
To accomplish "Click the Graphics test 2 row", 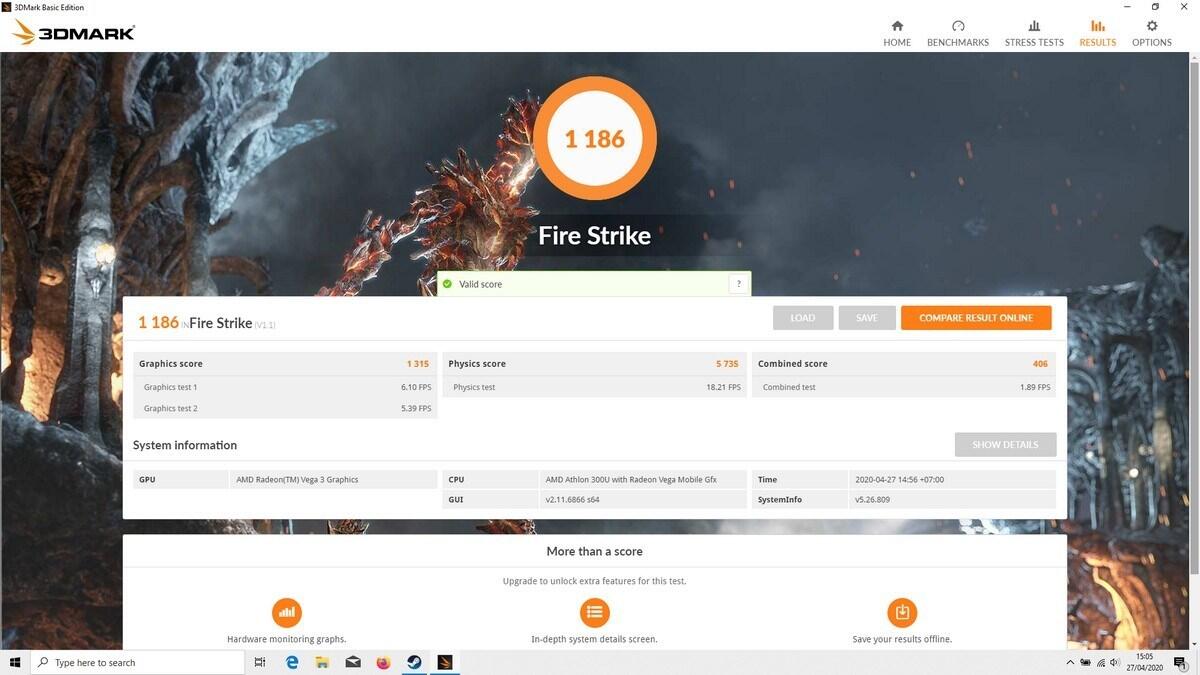I will (x=285, y=408).
